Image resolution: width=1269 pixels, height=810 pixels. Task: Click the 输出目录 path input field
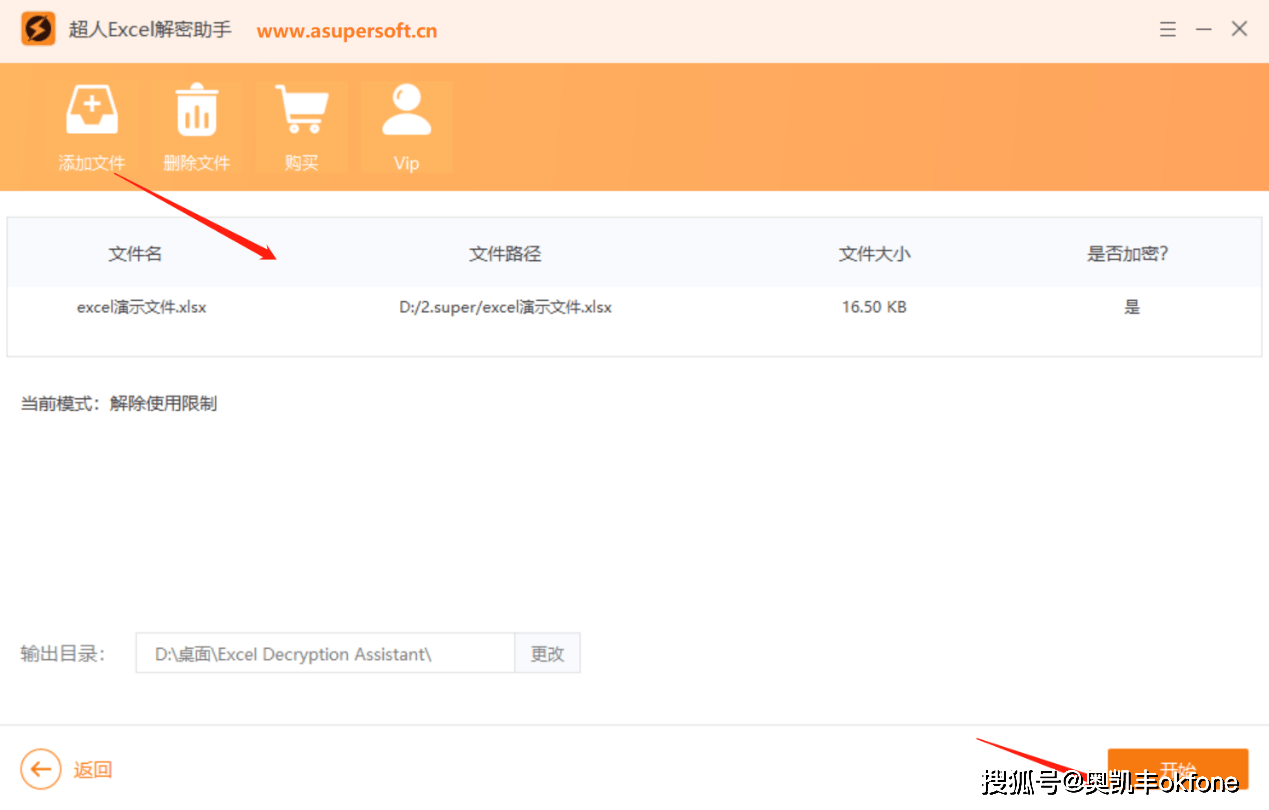[325, 654]
